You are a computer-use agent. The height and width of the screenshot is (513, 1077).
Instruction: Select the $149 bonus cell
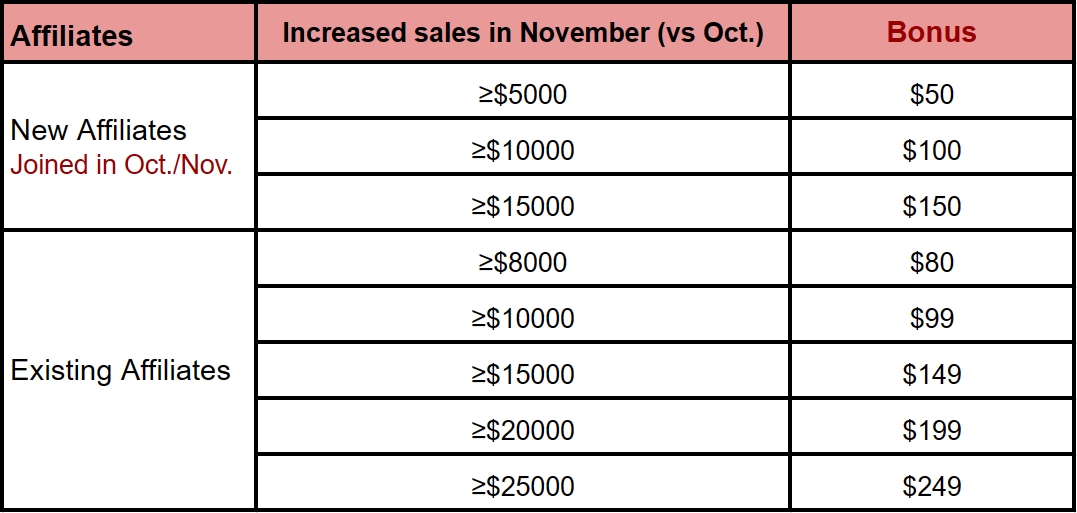[x=932, y=370]
